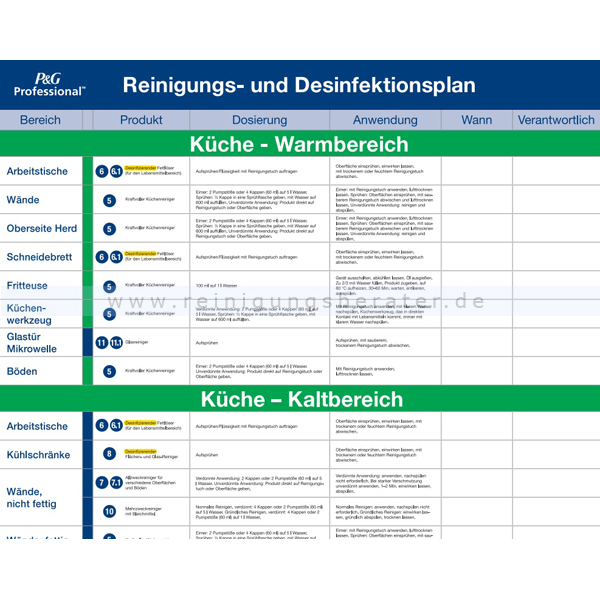Click the Bereich column header
The width and height of the screenshot is (600, 600).
point(41,120)
